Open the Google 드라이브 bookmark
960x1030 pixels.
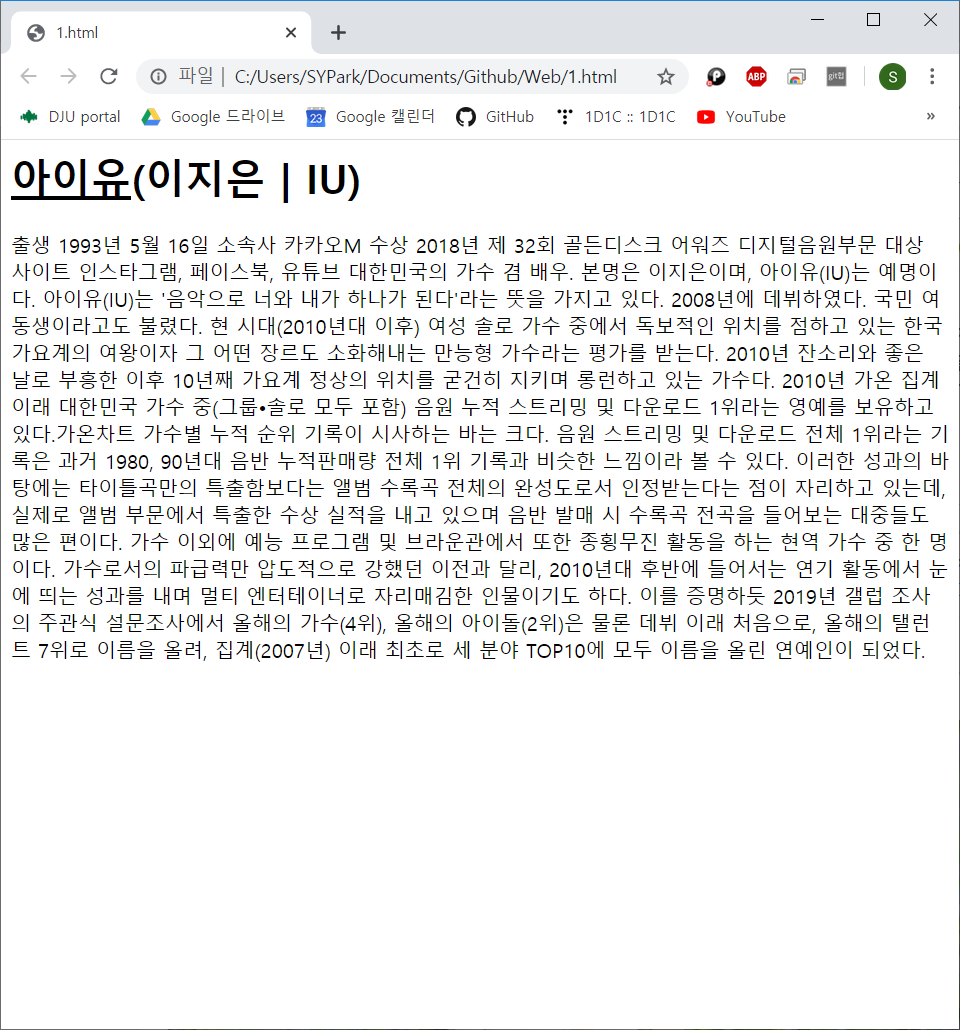pos(213,117)
